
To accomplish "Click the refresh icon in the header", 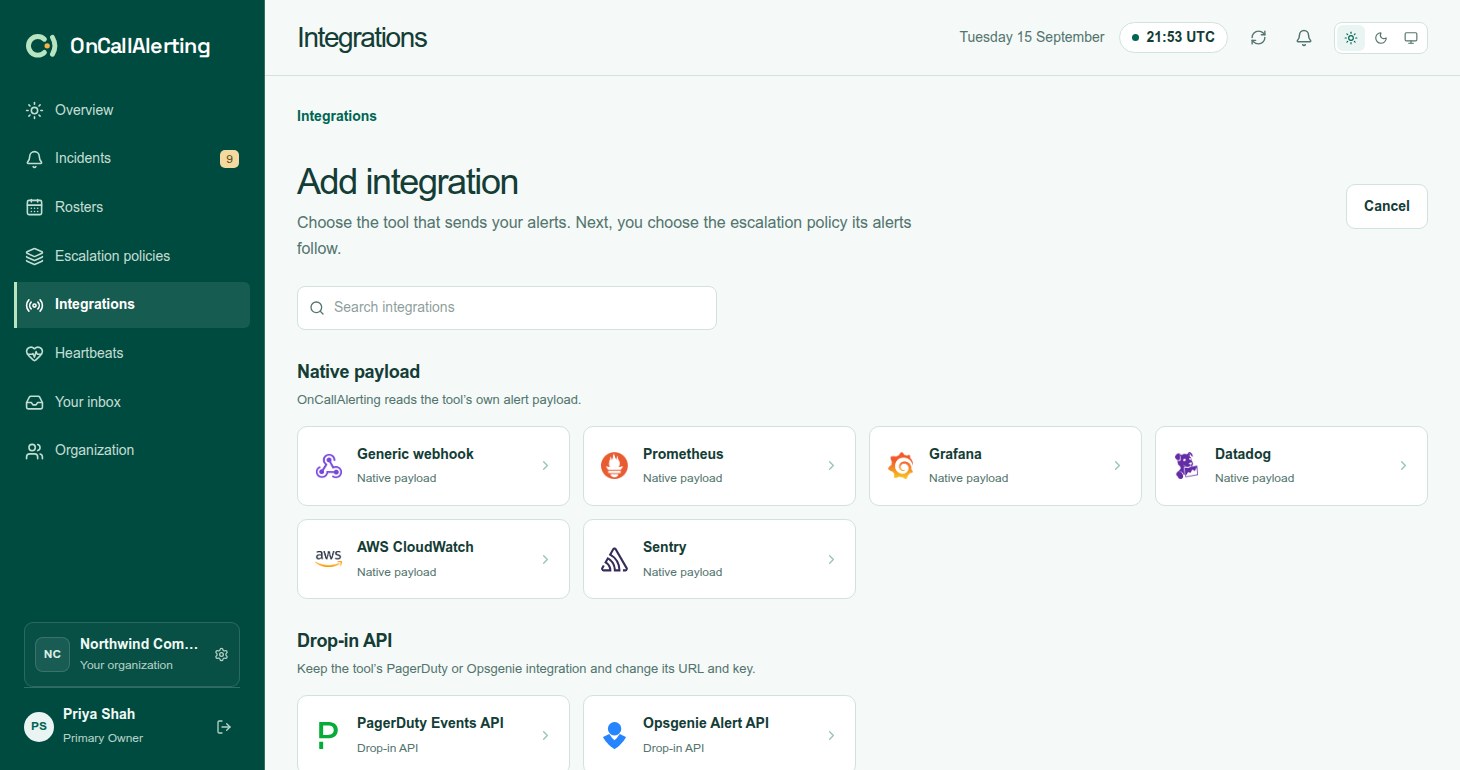I will [1258, 38].
